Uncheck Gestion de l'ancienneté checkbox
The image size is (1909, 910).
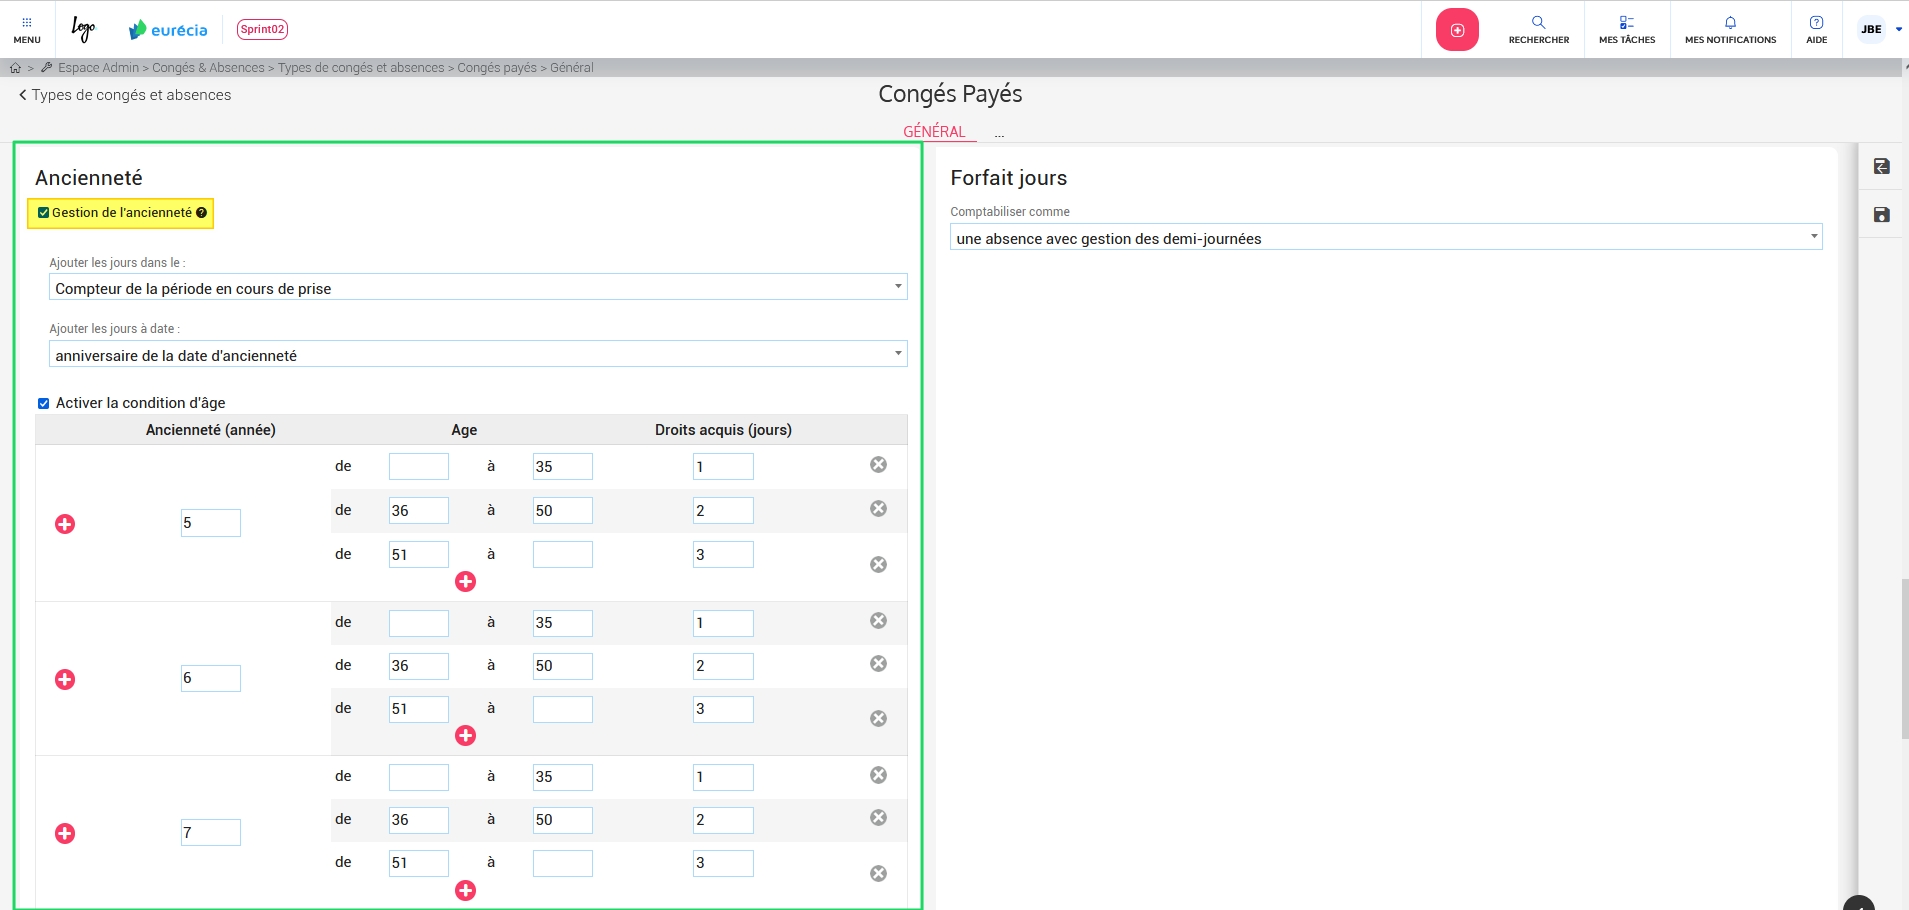tap(44, 213)
